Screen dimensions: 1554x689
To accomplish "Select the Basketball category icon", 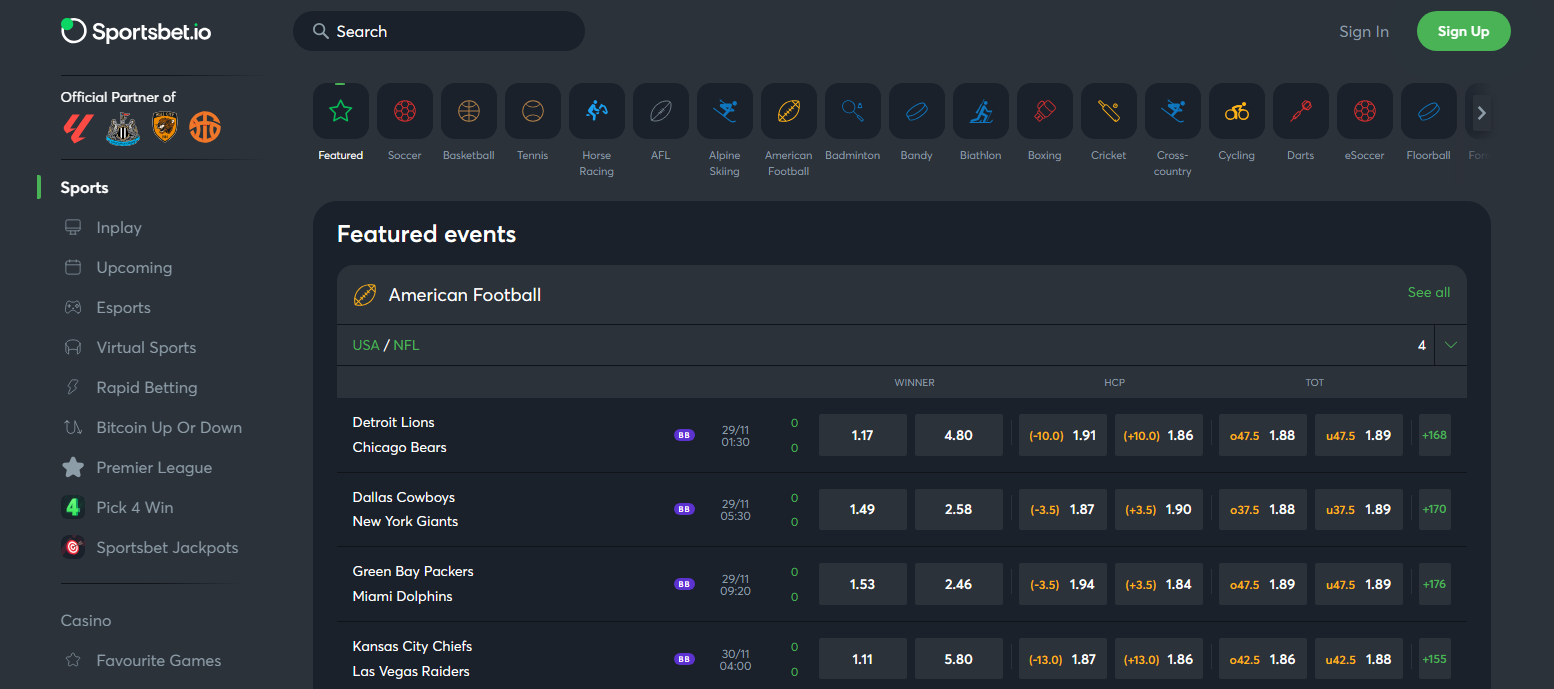I will click(x=469, y=111).
